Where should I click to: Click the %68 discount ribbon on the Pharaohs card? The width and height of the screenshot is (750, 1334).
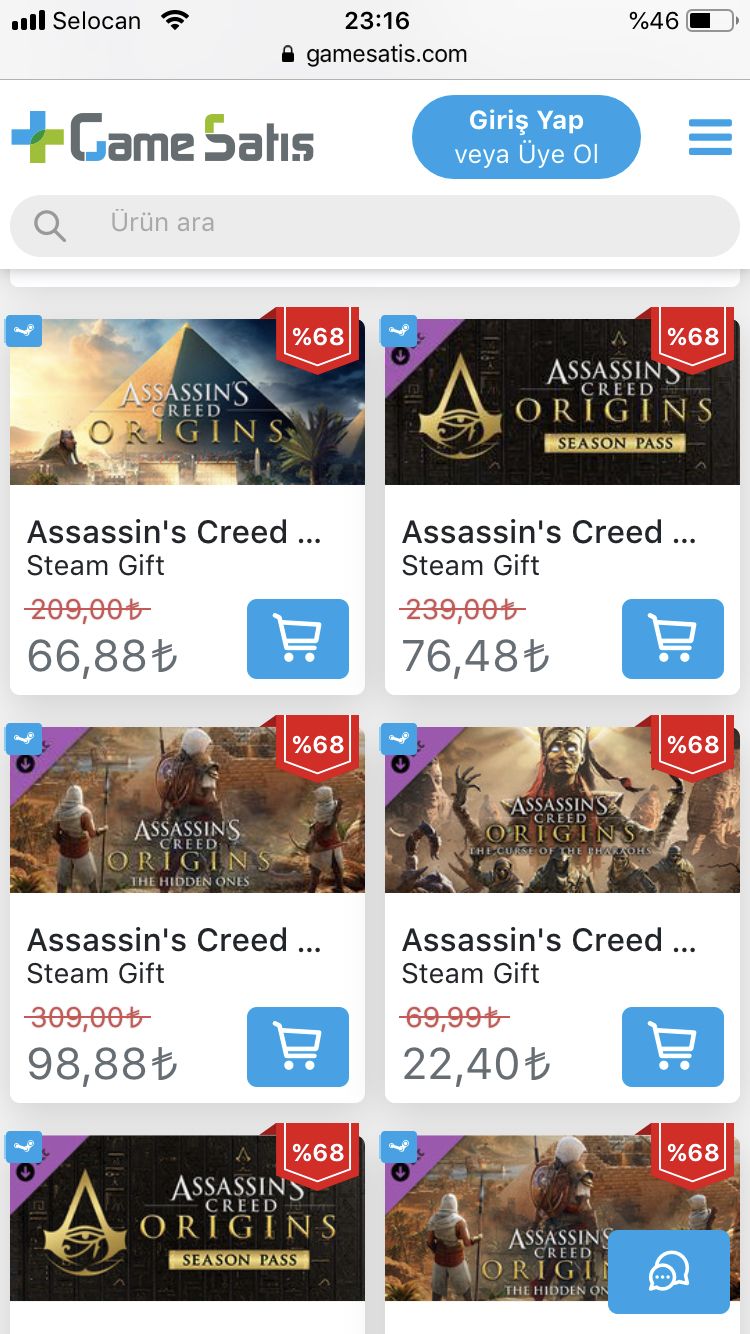point(693,745)
